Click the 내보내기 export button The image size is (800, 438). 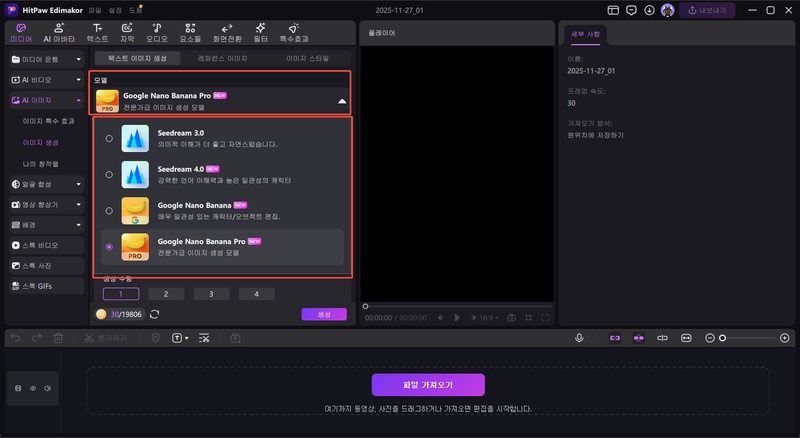(x=707, y=10)
